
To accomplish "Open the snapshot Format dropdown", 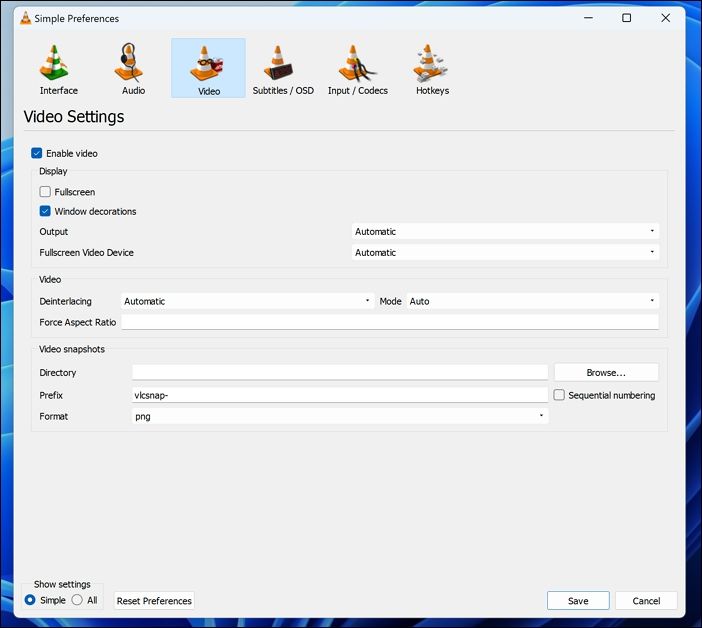I will point(340,416).
